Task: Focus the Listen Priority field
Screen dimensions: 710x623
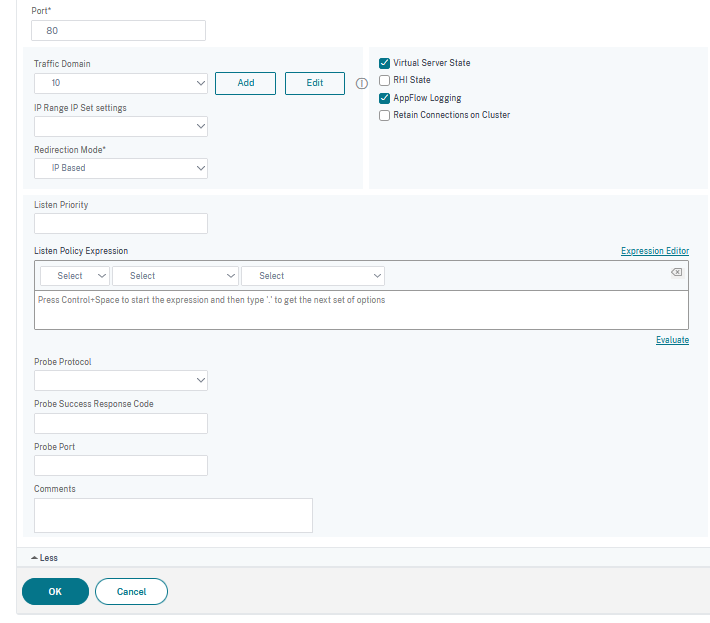Action: pos(121,224)
